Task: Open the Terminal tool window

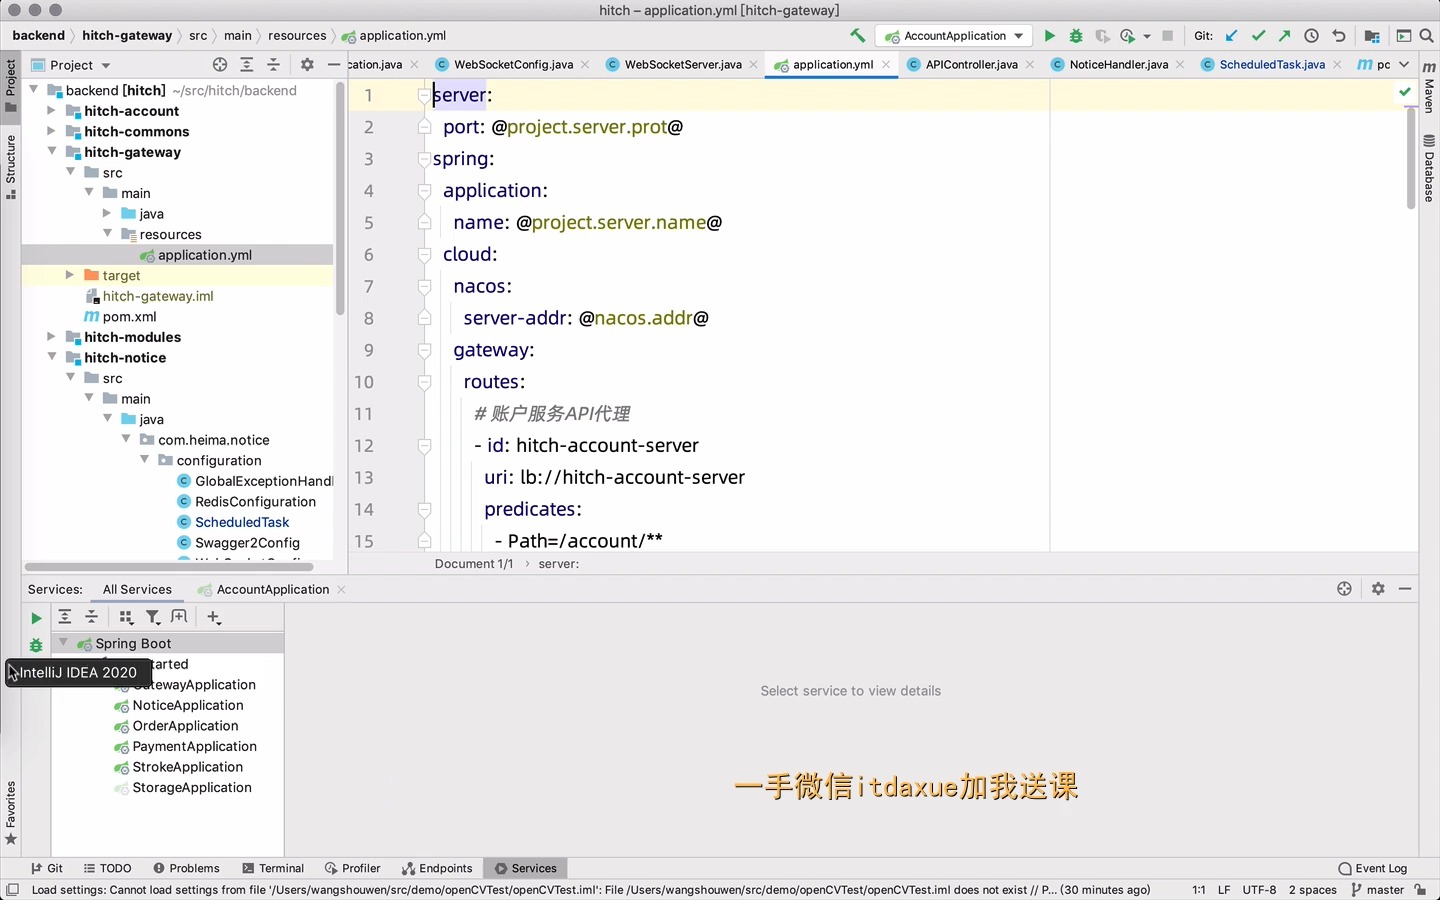Action: point(272,868)
